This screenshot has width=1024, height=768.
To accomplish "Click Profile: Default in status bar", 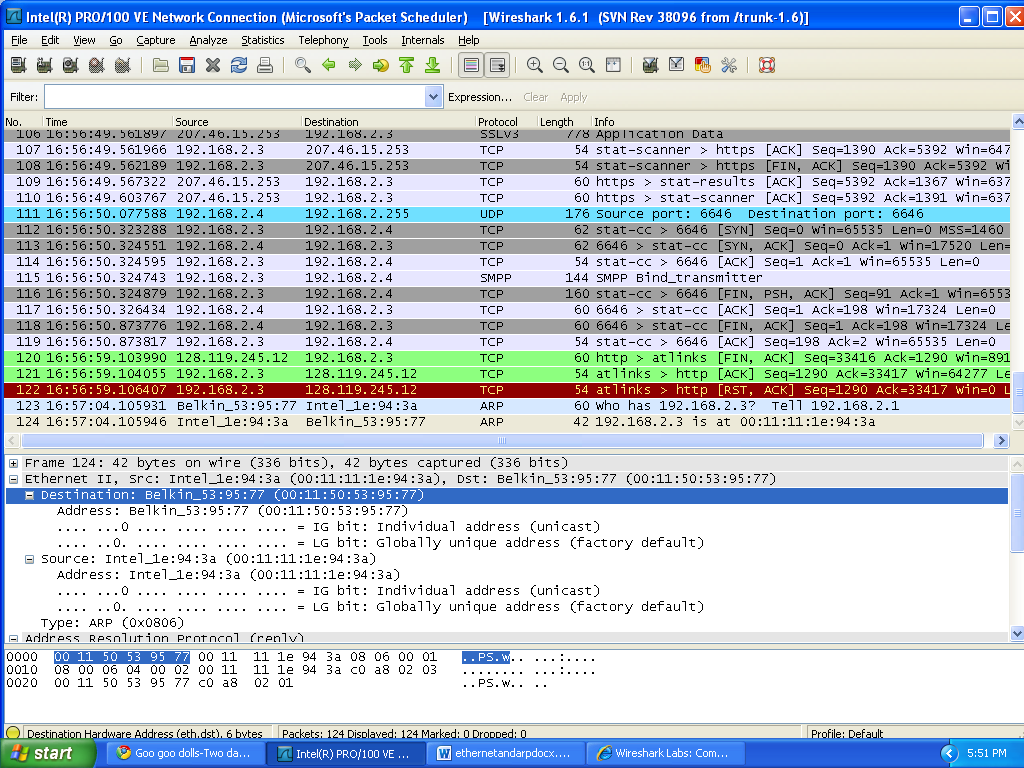I will click(x=846, y=733).
